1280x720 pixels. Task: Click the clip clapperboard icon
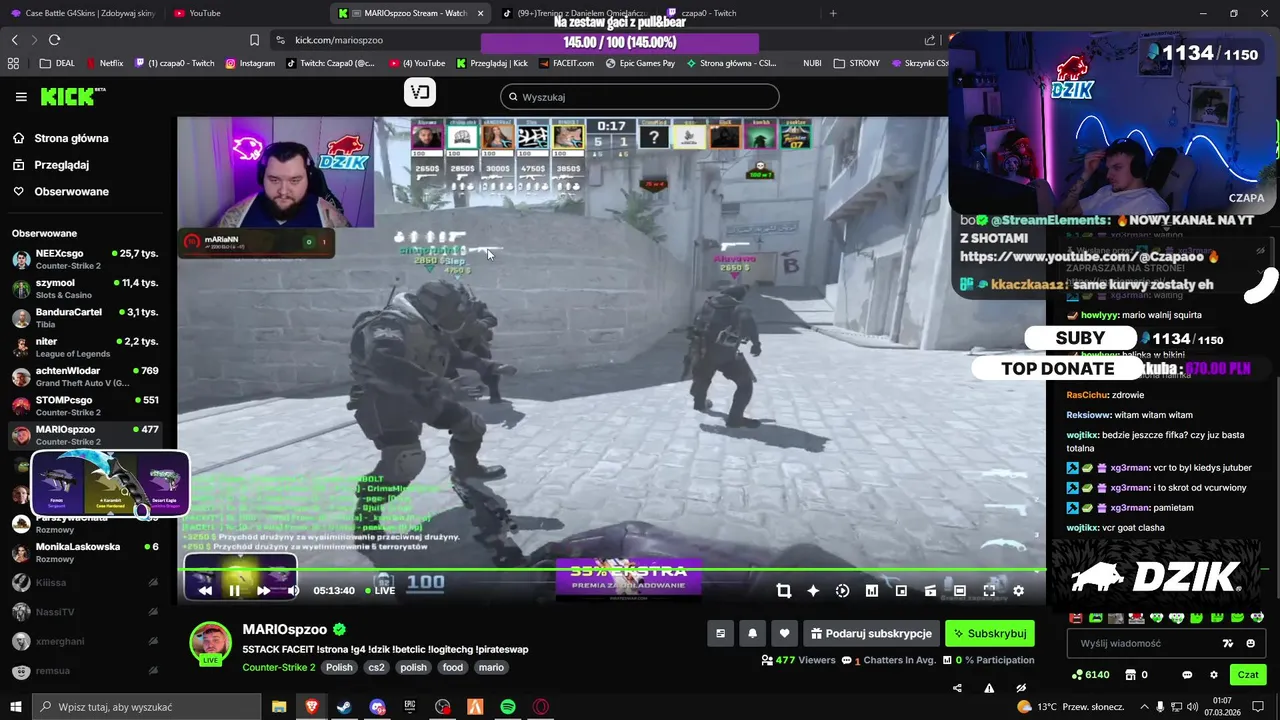click(x=930, y=591)
